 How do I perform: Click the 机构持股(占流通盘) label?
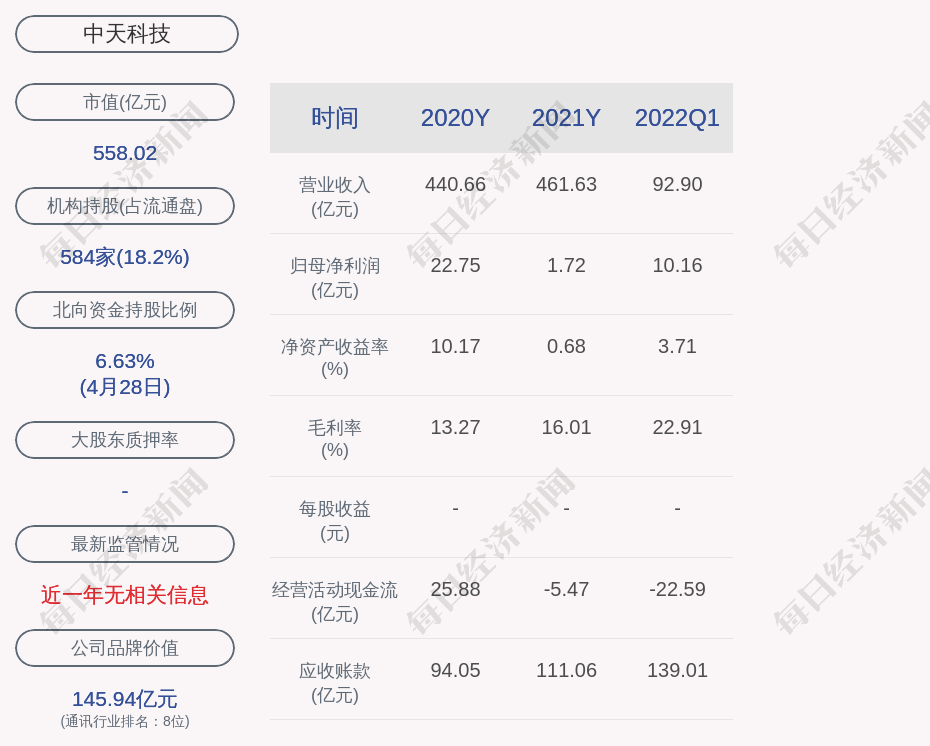point(125,206)
